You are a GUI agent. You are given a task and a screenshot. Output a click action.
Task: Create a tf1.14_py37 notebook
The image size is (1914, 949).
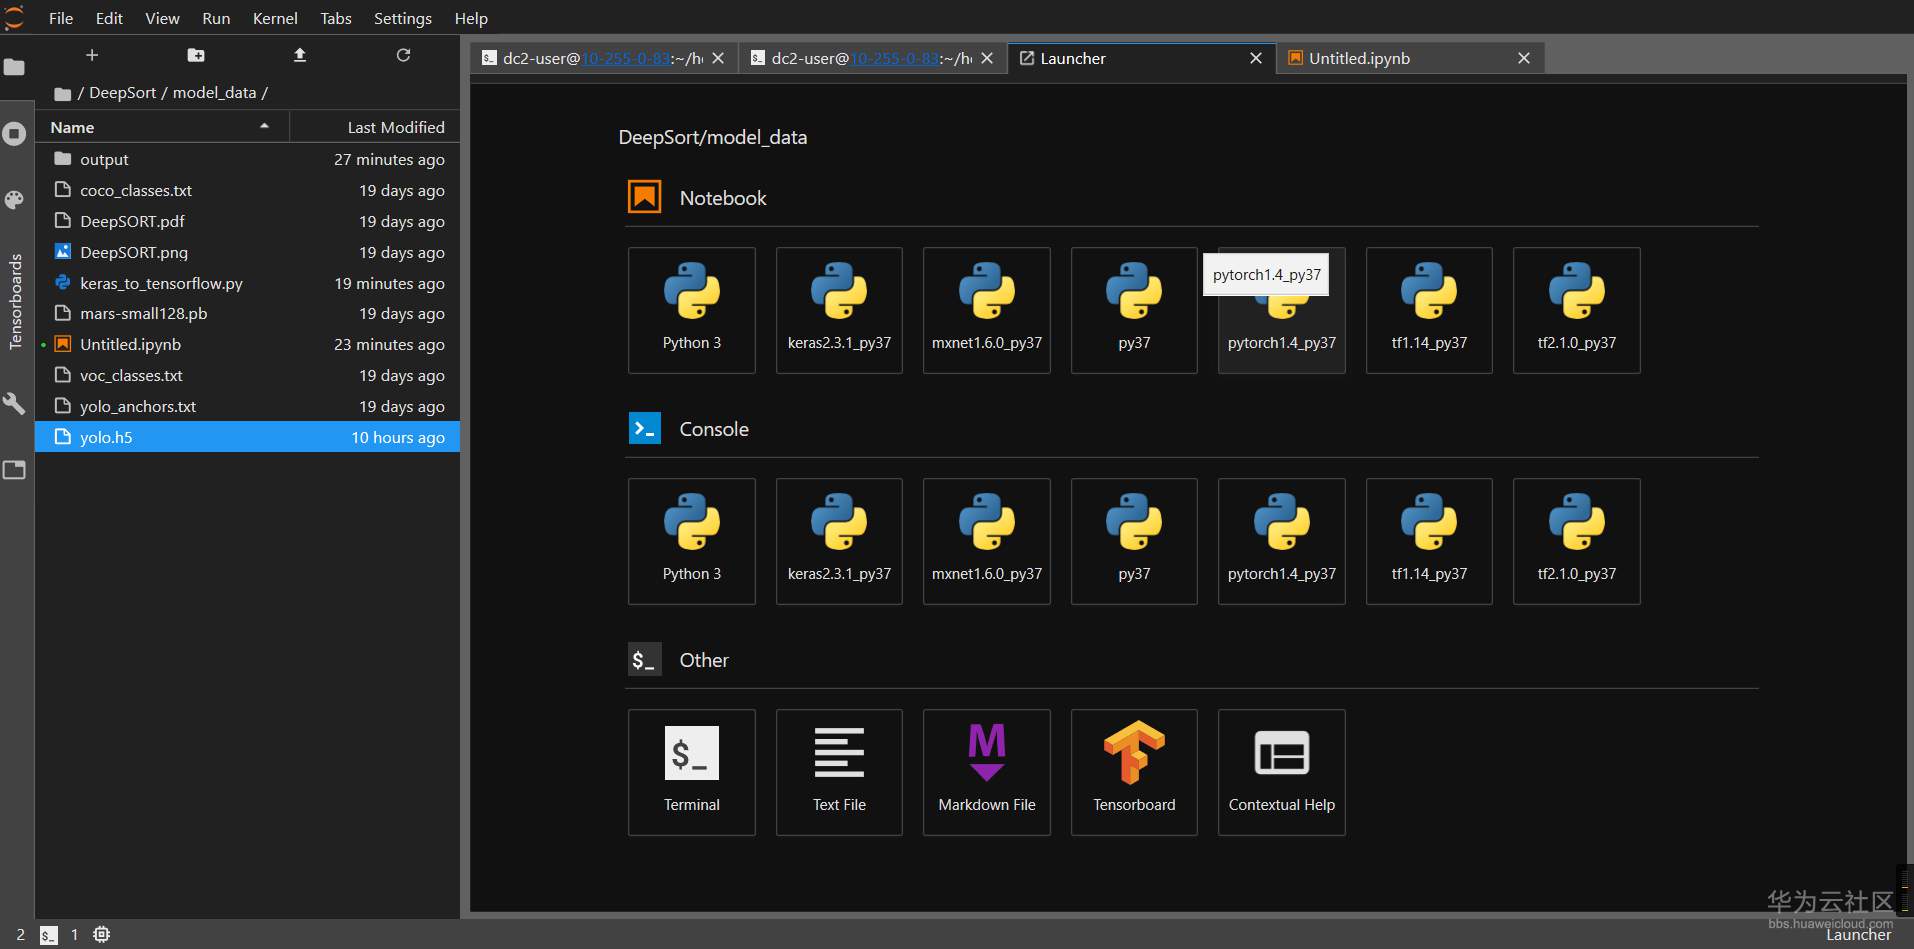tap(1429, 310)
